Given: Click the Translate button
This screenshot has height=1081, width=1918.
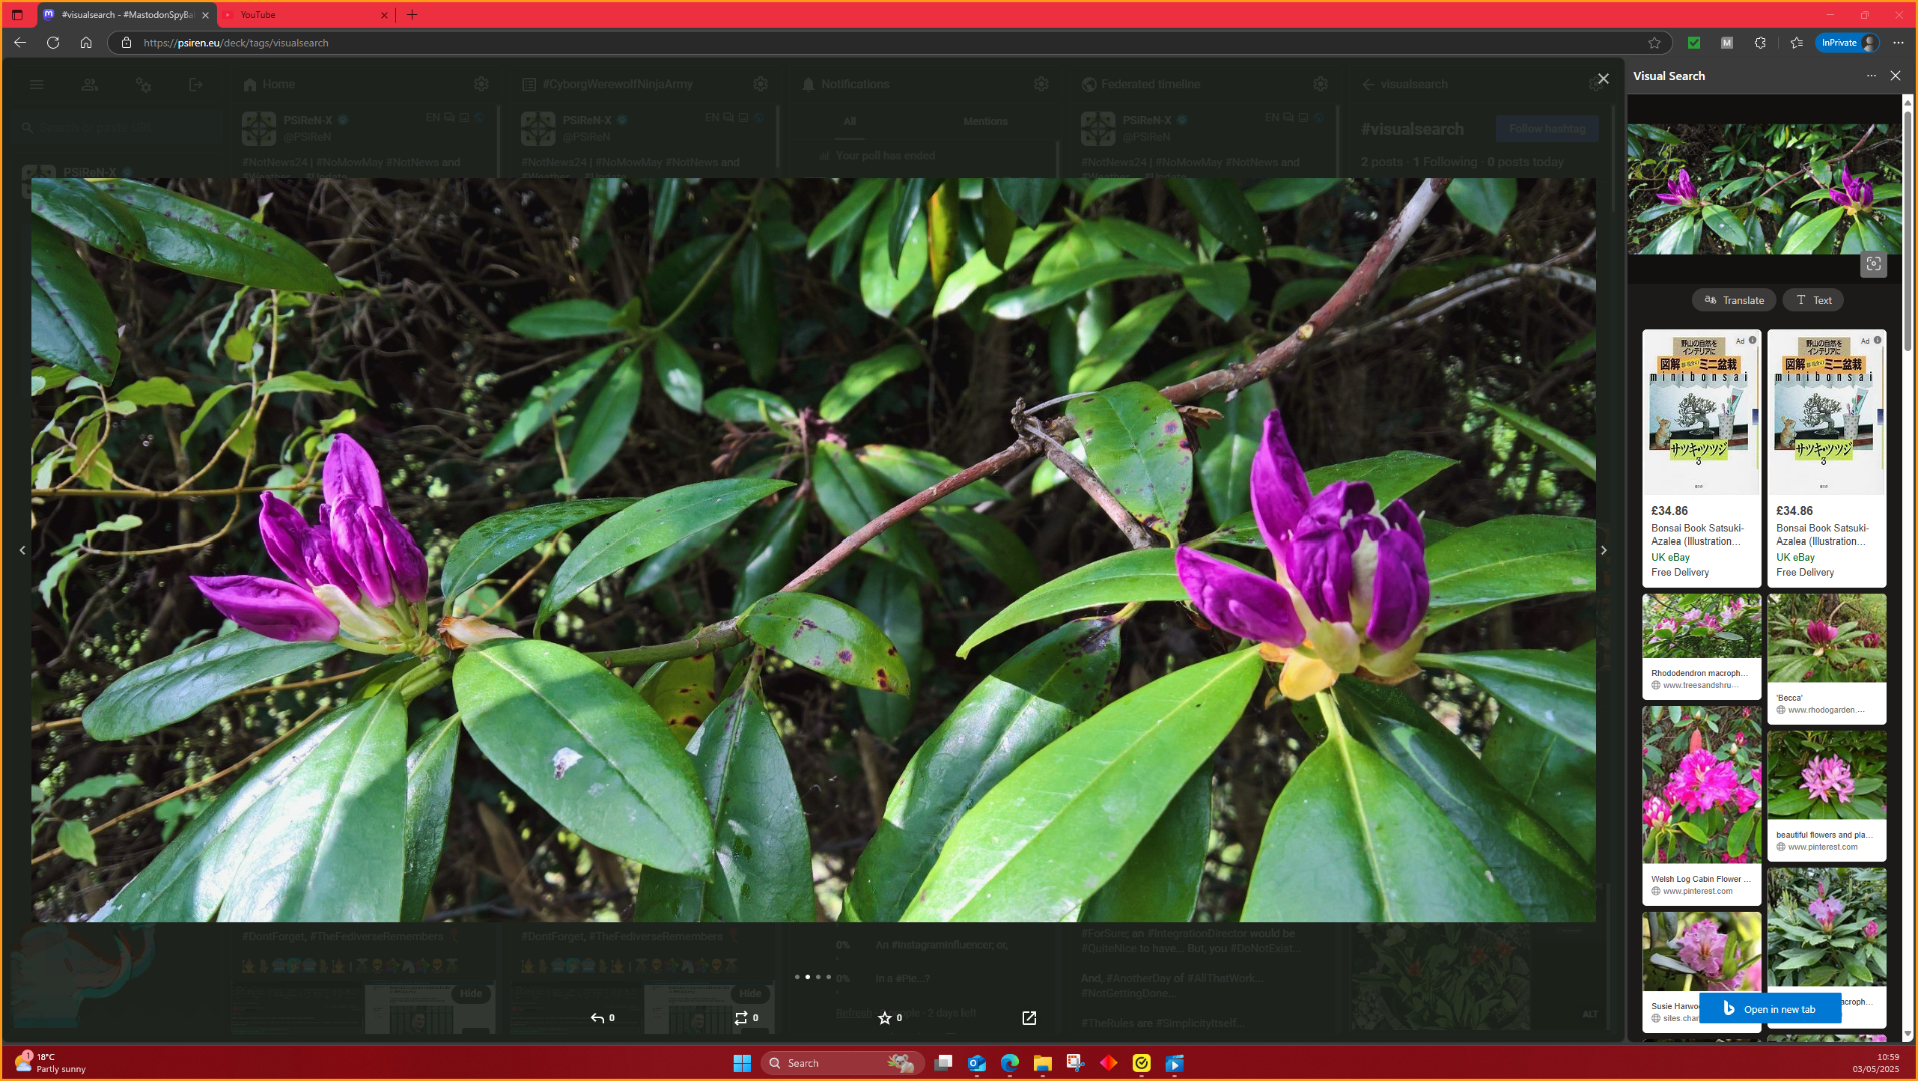Looking at the screenshot, I should coord(1734,300).
